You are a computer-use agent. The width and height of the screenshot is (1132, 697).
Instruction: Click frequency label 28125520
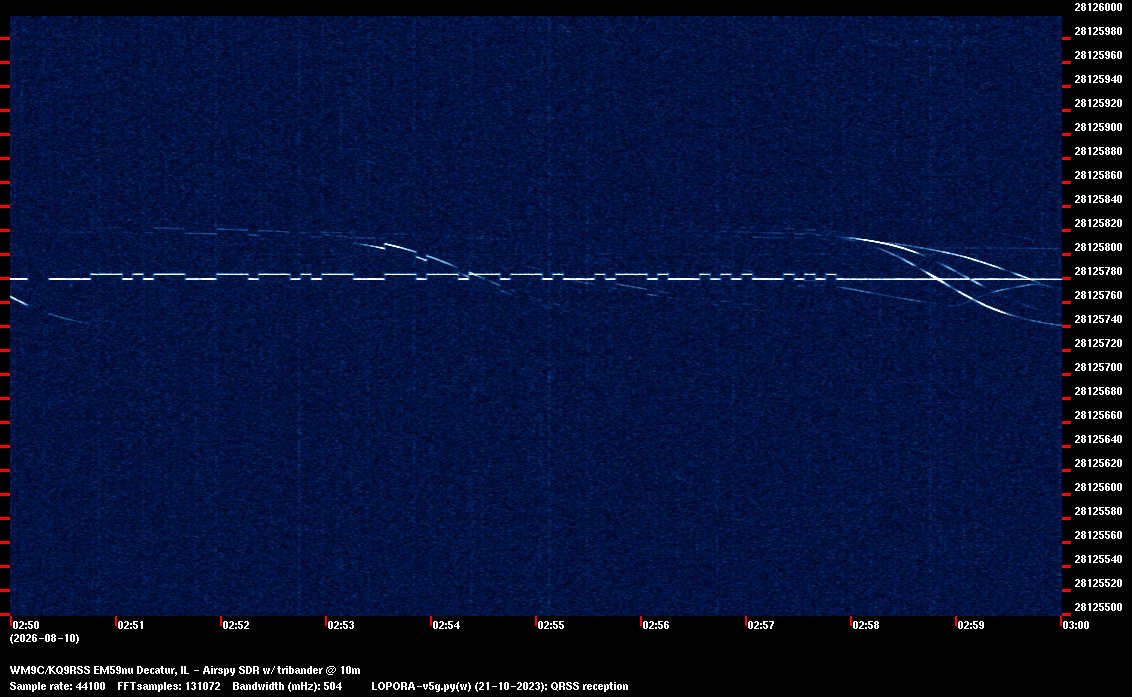point(1098,583)
